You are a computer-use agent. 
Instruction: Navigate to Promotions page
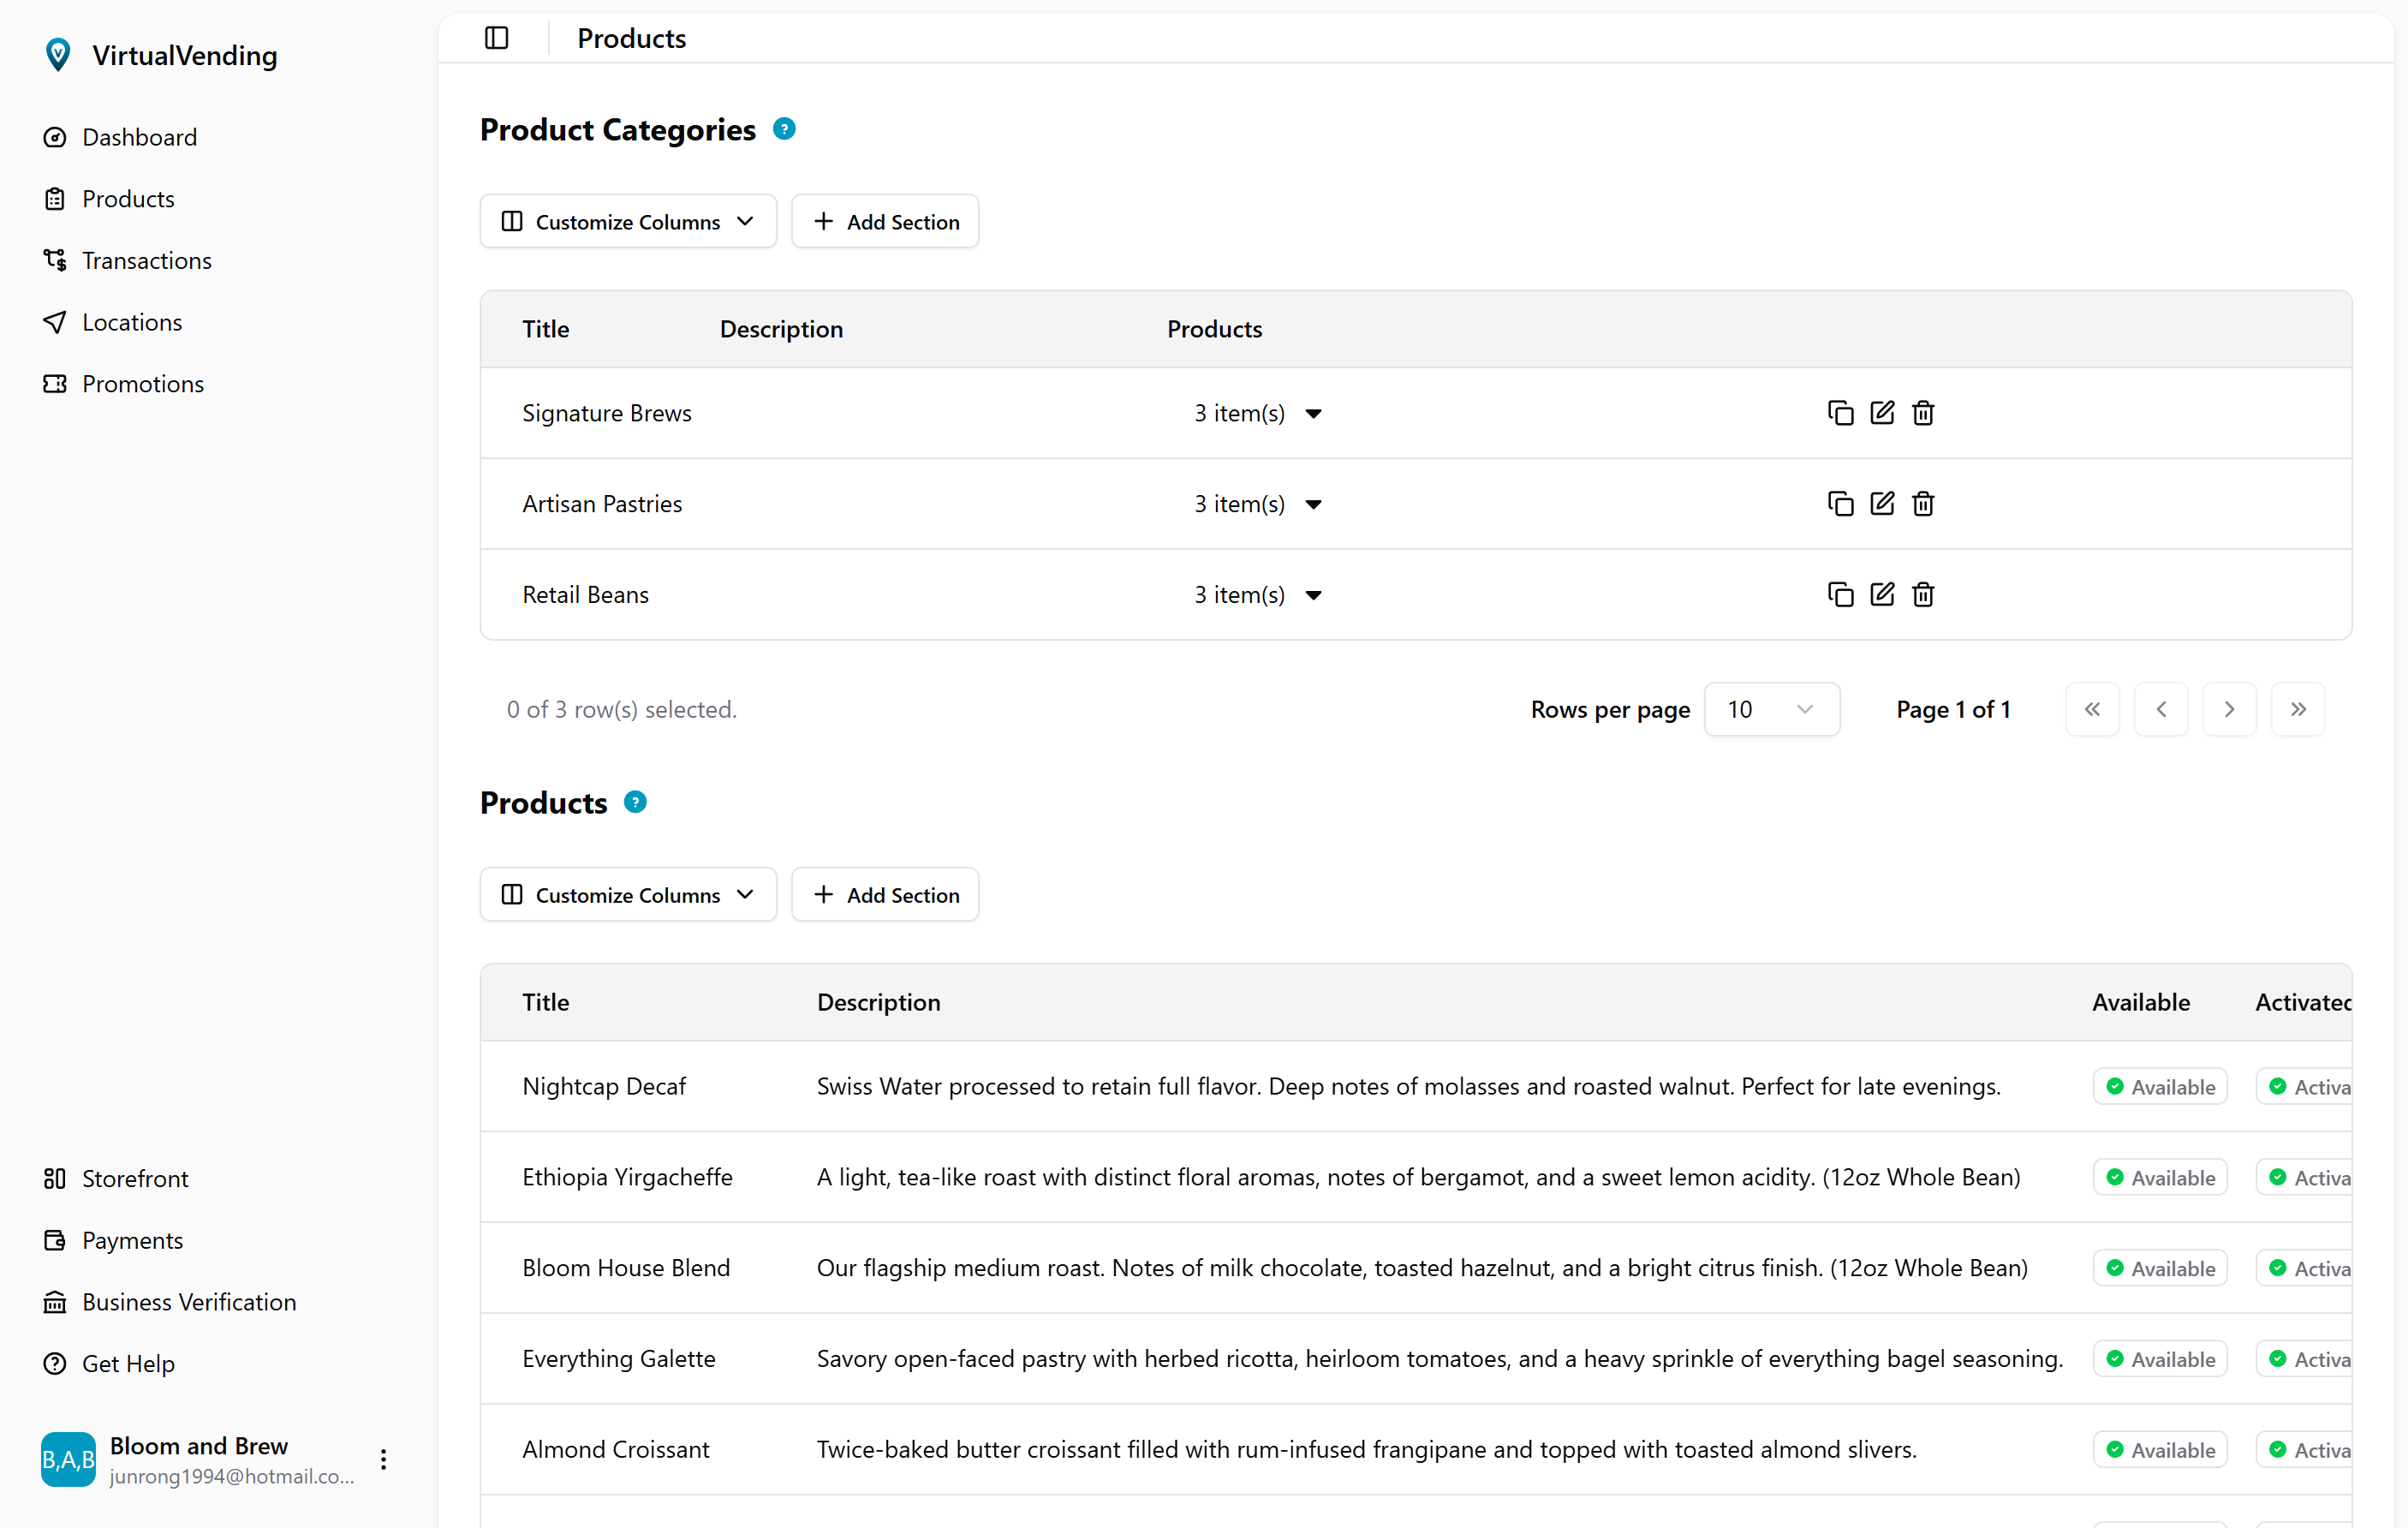point(142,384)
